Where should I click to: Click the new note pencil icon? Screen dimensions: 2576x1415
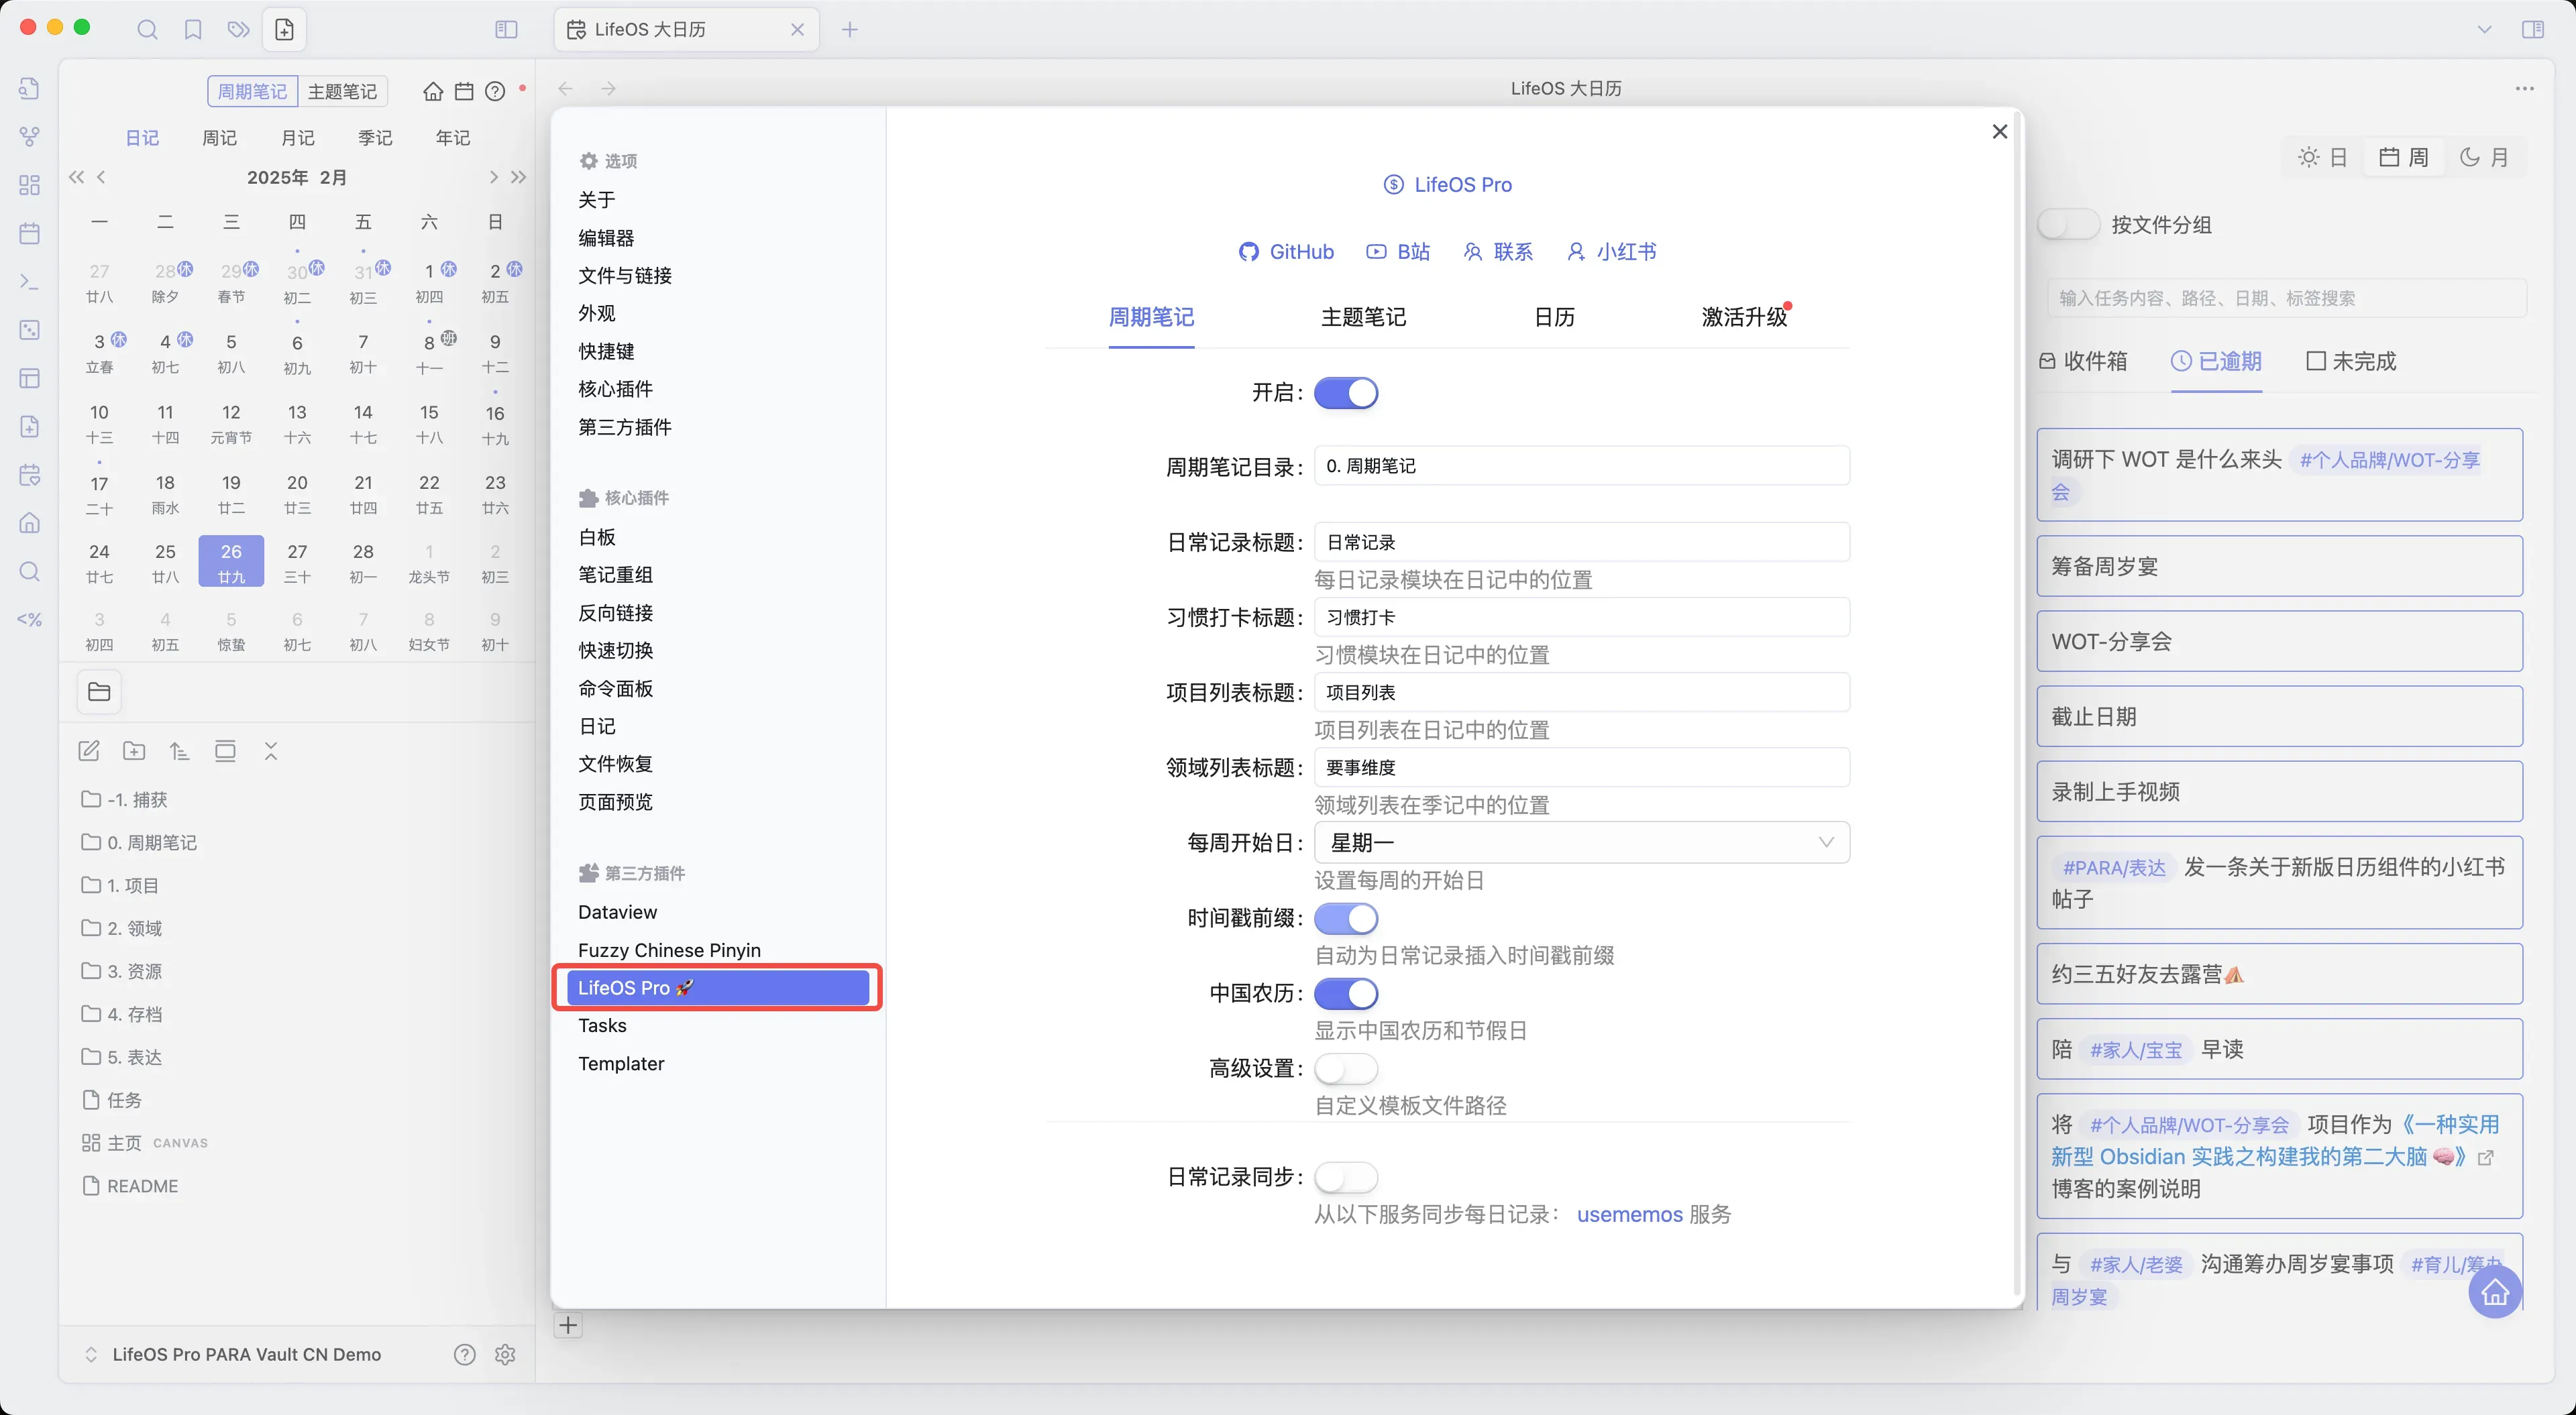(89, 751)
